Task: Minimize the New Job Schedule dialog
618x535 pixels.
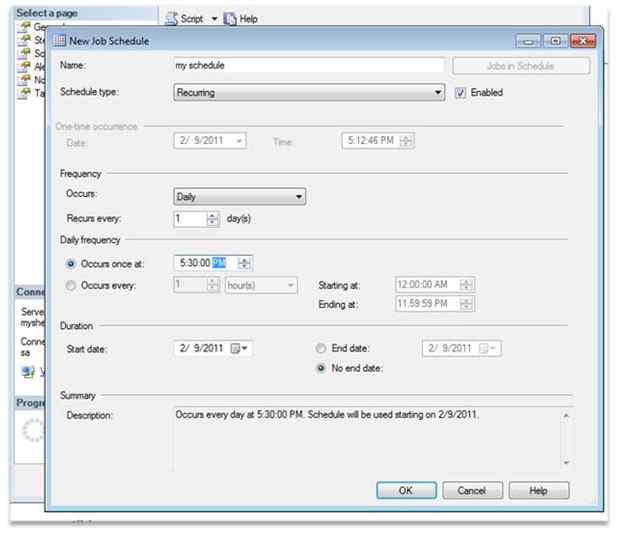Action: tap(528, 41)
